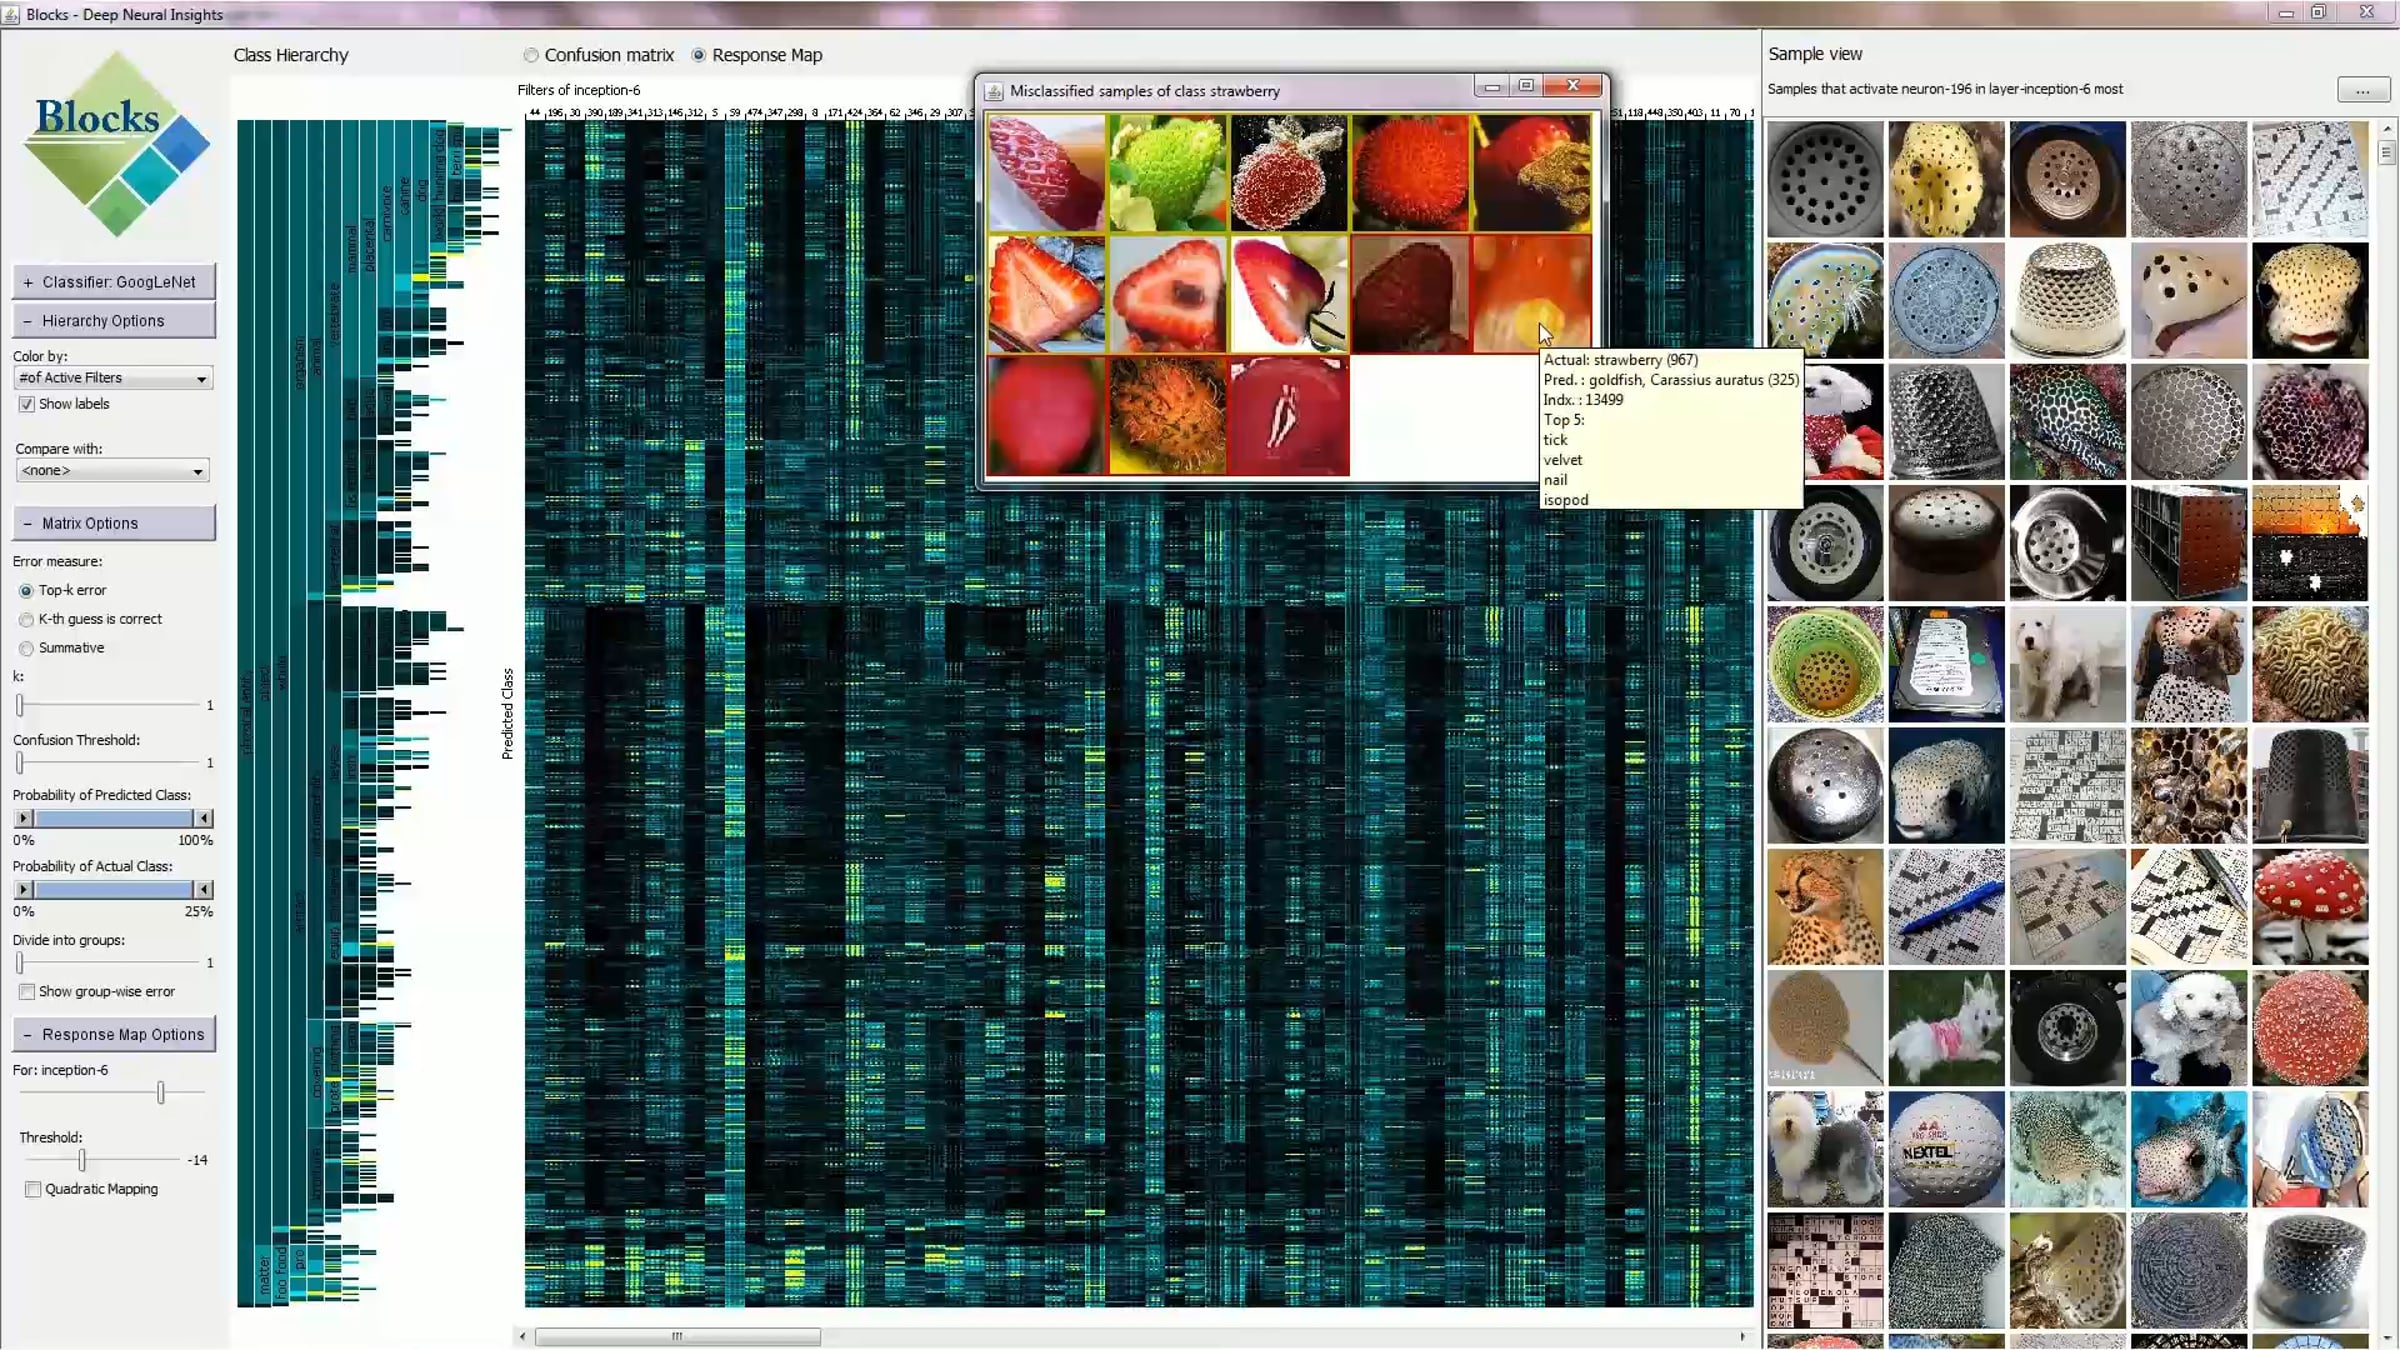Click the "Indx.: 13499" tooltip line

1583,400
